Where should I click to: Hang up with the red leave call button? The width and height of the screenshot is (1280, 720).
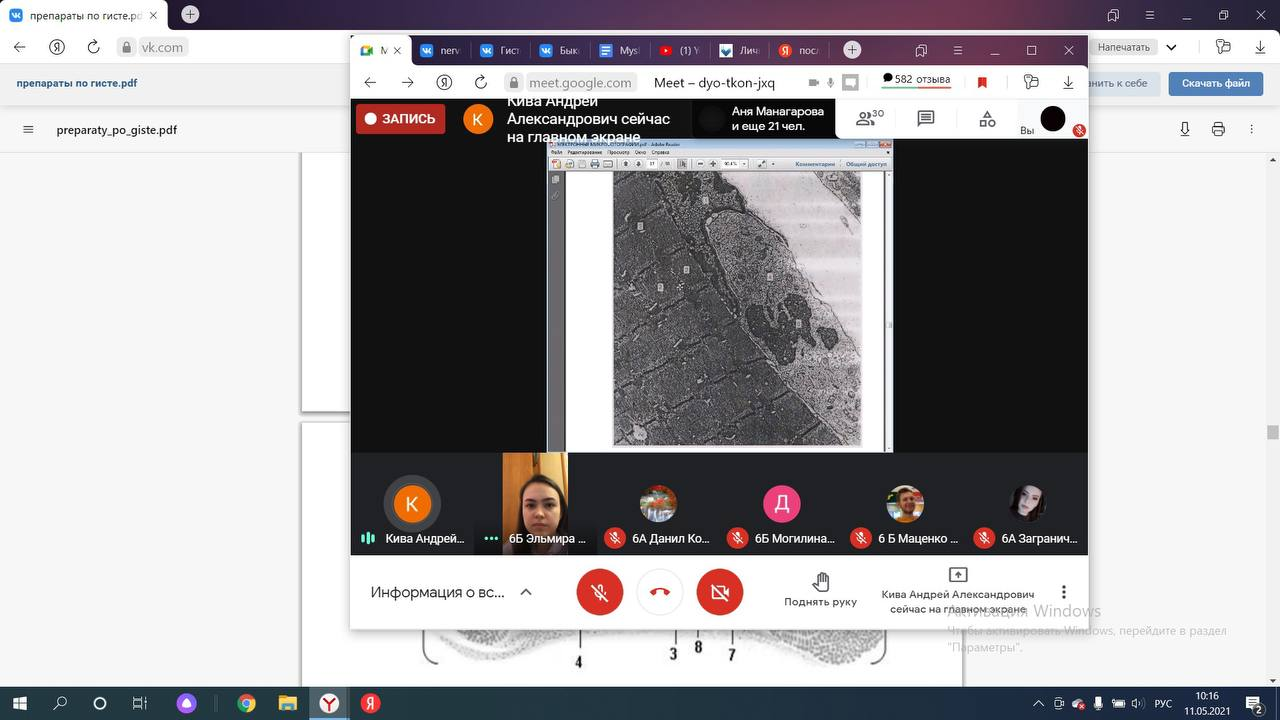[660, 592]
